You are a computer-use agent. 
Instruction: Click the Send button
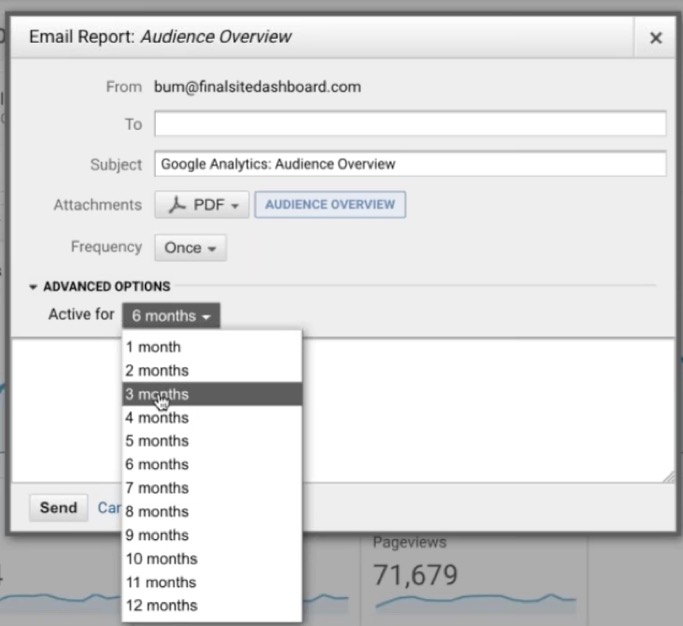tap(58, 508)
